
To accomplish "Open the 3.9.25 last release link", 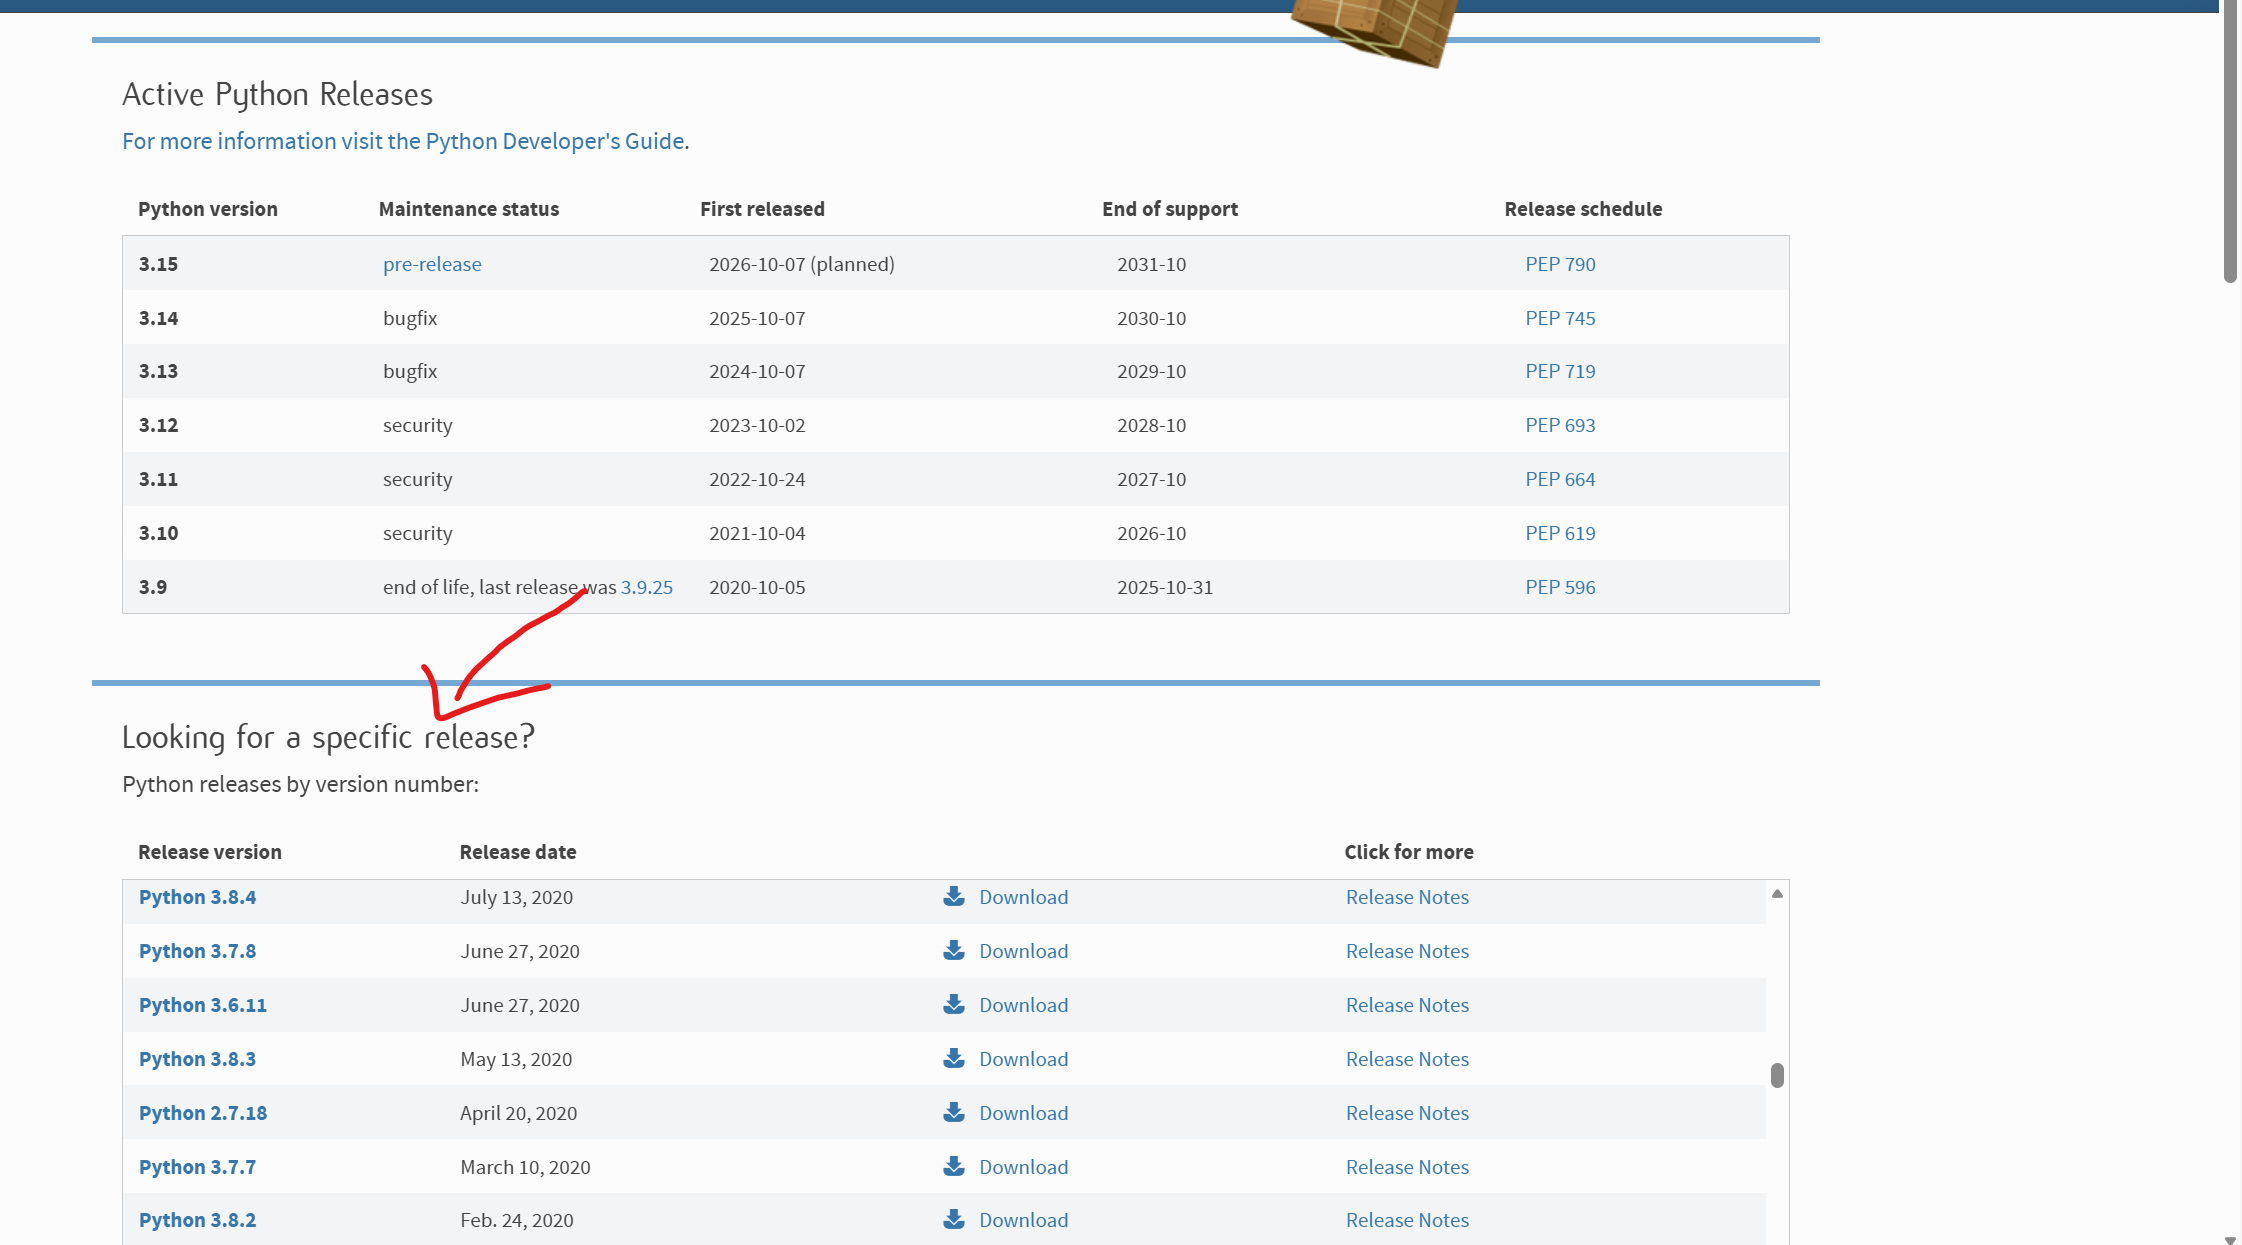I will coord(646,587).
